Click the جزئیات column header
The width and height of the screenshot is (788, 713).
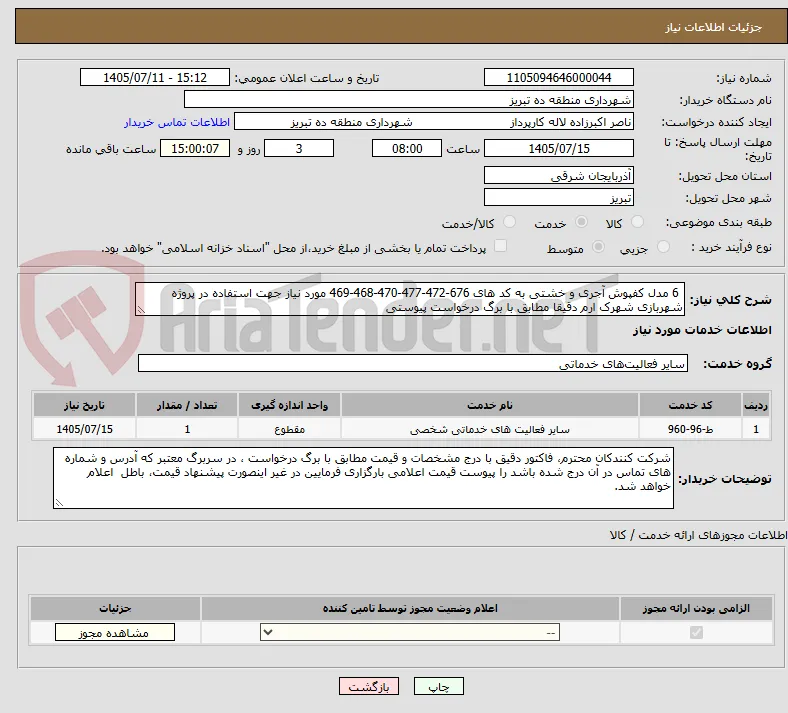(115, 608)
